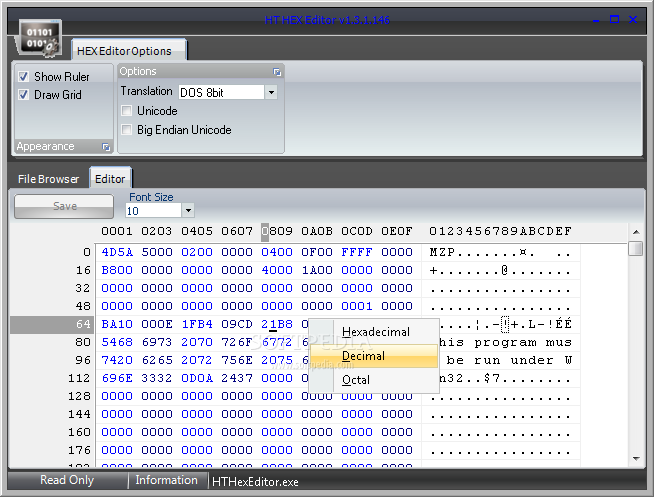Click hex value BA10 in row 64
The height and width of the screenshot is (497, 654).
pyautogui.click(x=117, y=324)
